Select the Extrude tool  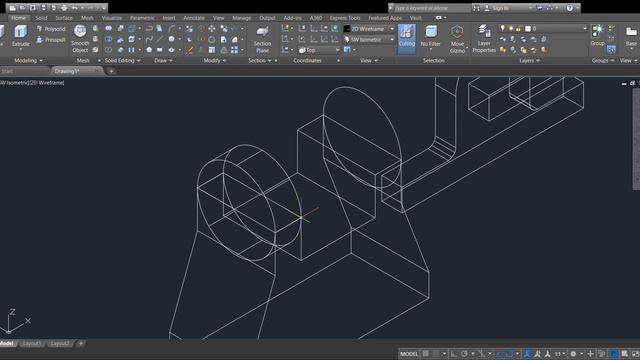tap(20, 36)
